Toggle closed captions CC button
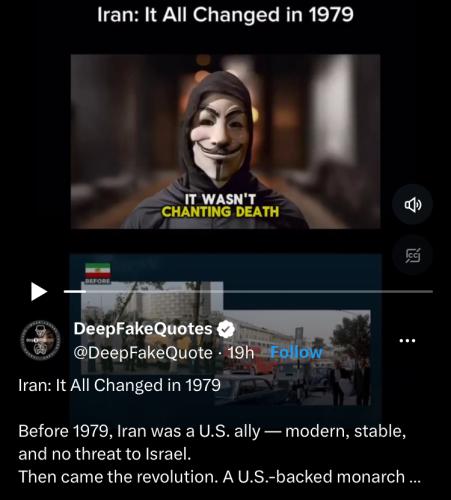The height and width of the screenshot is (500, 451). (413, 255)
